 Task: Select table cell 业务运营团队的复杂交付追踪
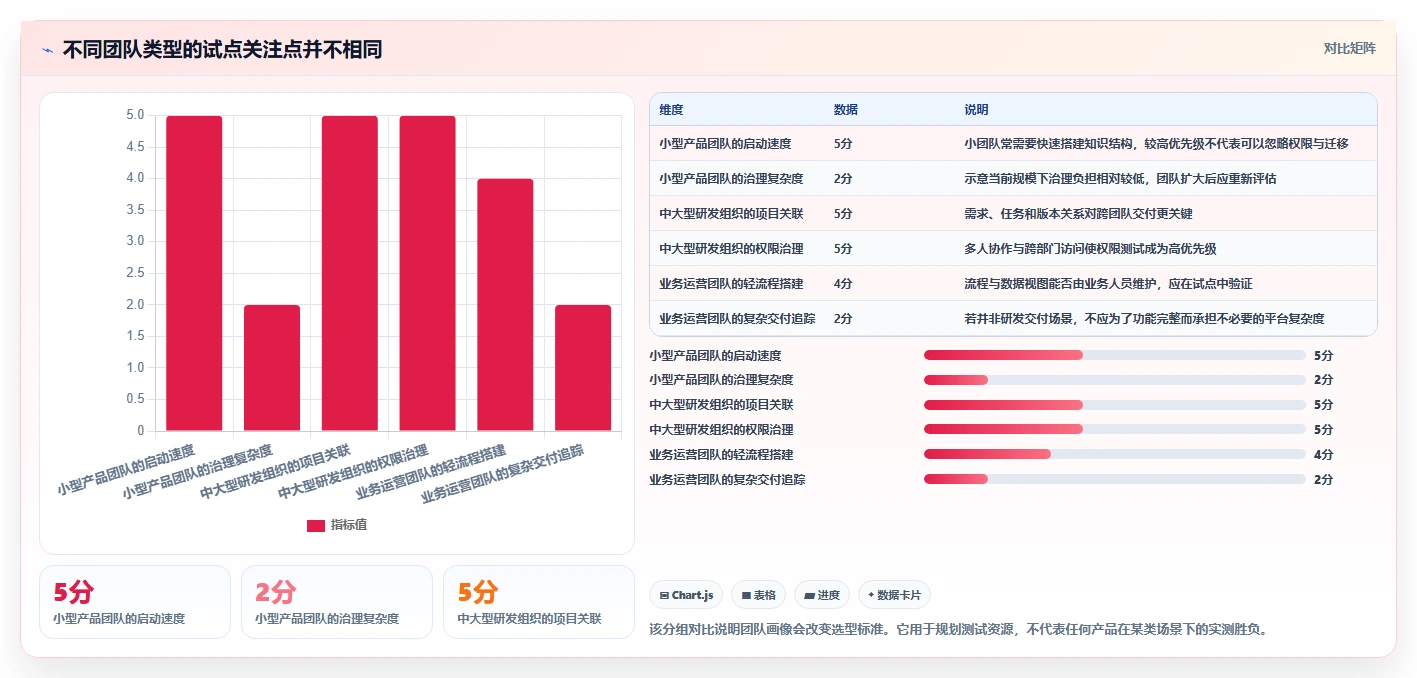point(737,319)
